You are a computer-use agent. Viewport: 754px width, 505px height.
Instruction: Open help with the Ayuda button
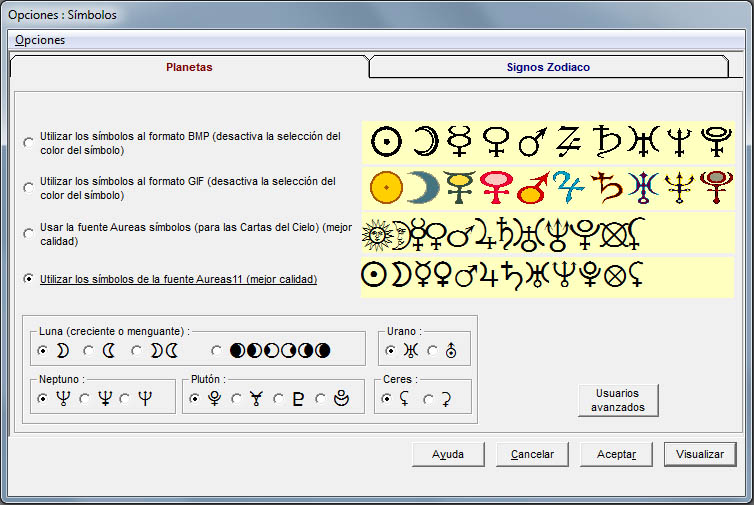point(447,454)
